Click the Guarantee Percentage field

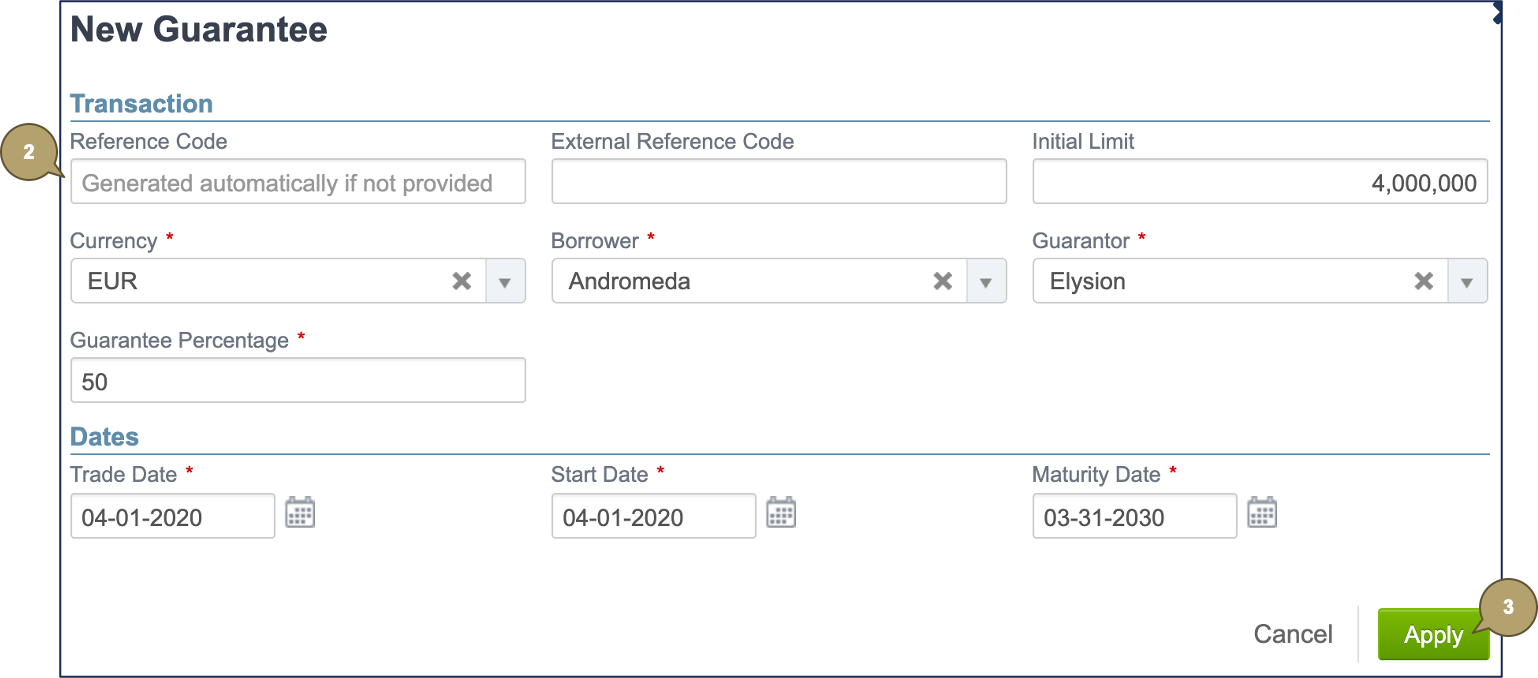[x=297, y=381]
